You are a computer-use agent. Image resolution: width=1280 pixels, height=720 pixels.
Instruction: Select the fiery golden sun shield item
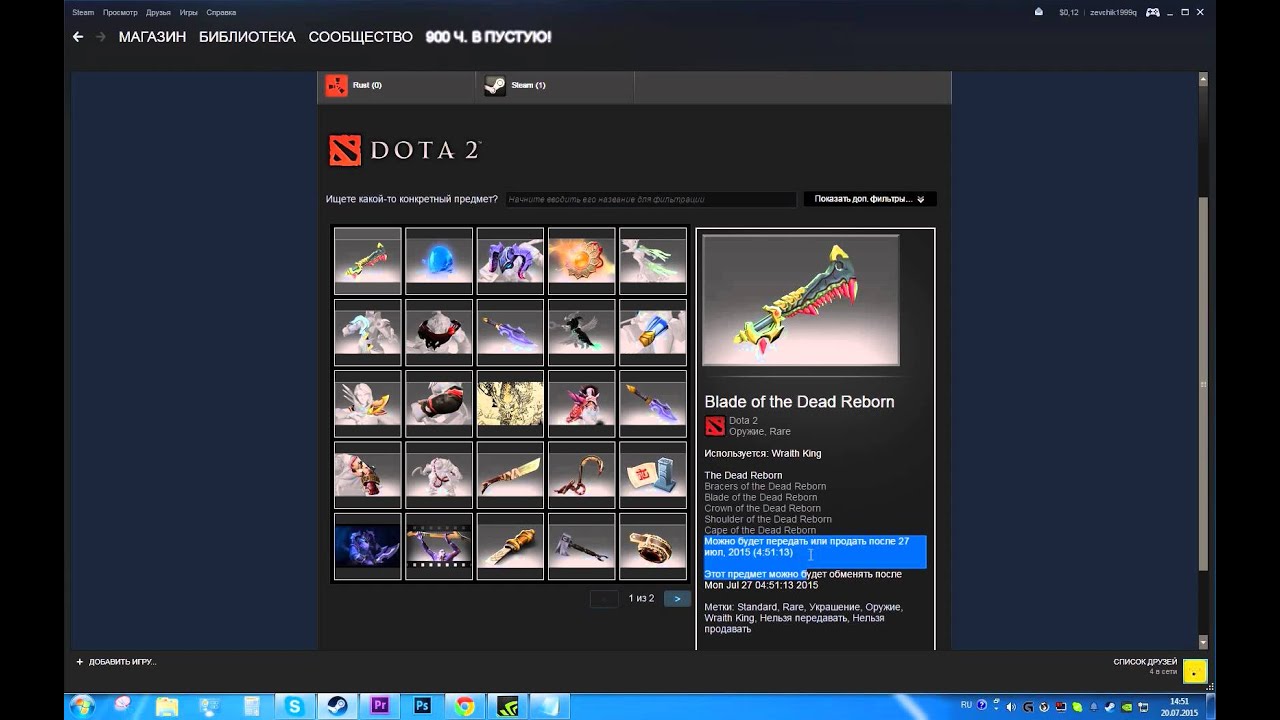[581, 261]
